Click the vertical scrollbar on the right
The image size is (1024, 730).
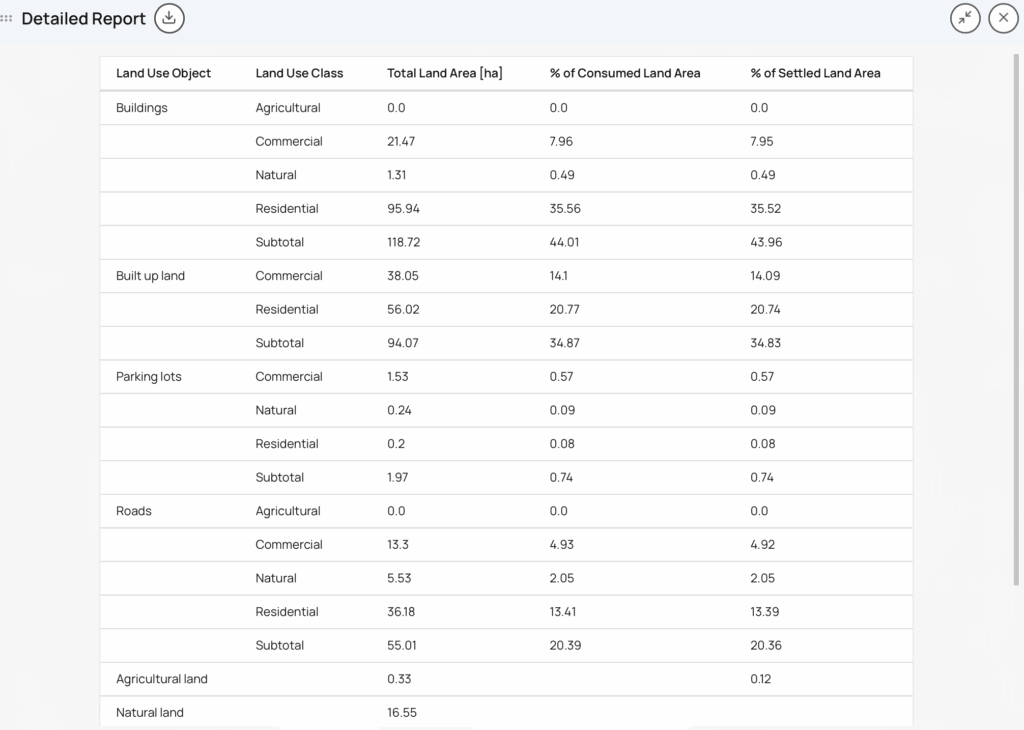tap(1018, 300)
